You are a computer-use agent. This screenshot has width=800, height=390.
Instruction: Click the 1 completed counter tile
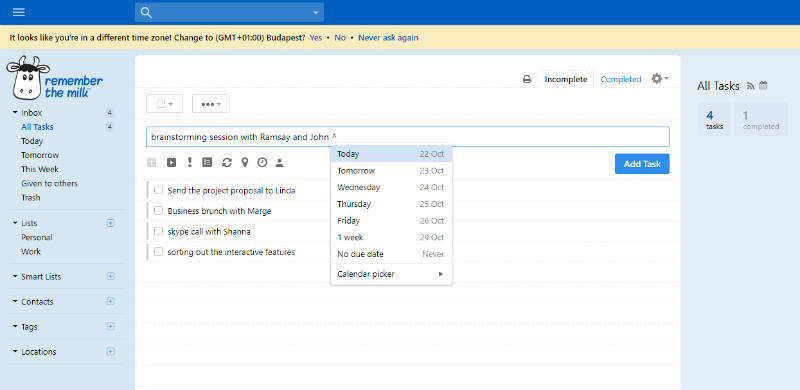tap(761, 119)
